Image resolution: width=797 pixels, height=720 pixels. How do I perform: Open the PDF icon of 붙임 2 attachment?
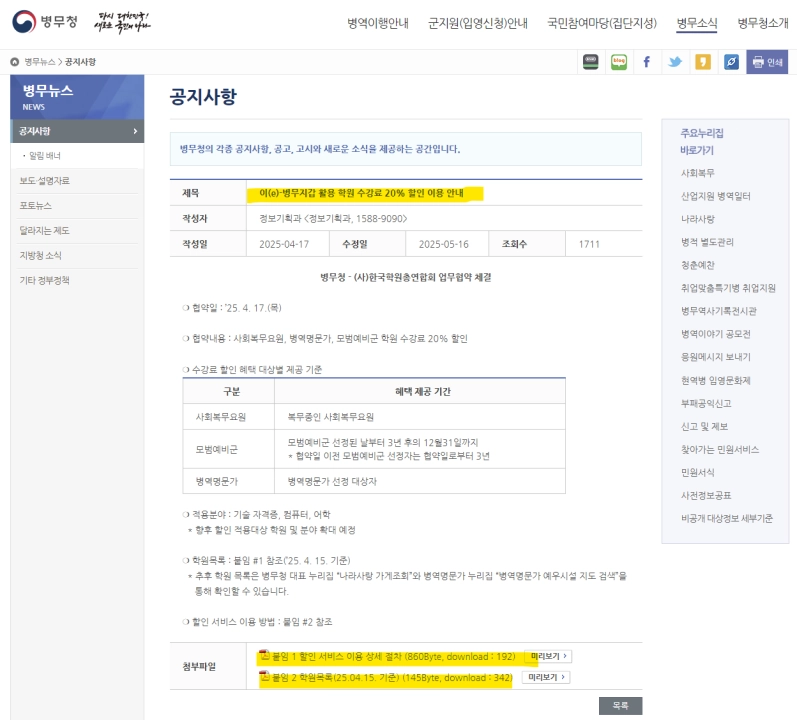(x=264, y=676)
